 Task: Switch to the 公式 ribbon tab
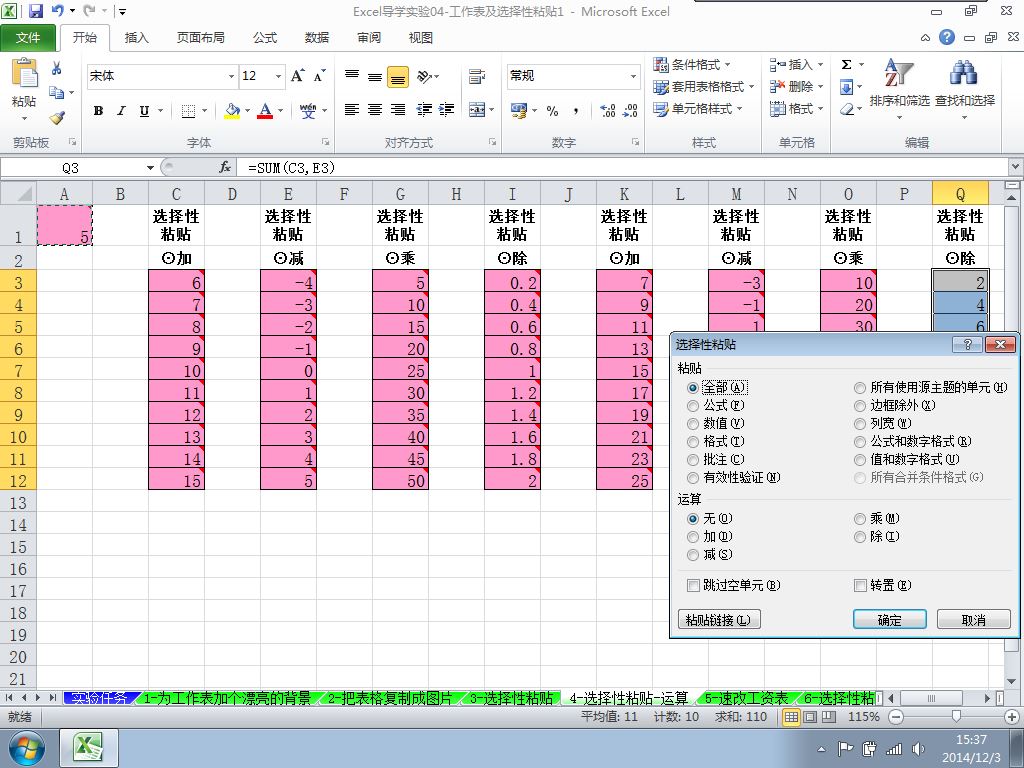[265, 38]
